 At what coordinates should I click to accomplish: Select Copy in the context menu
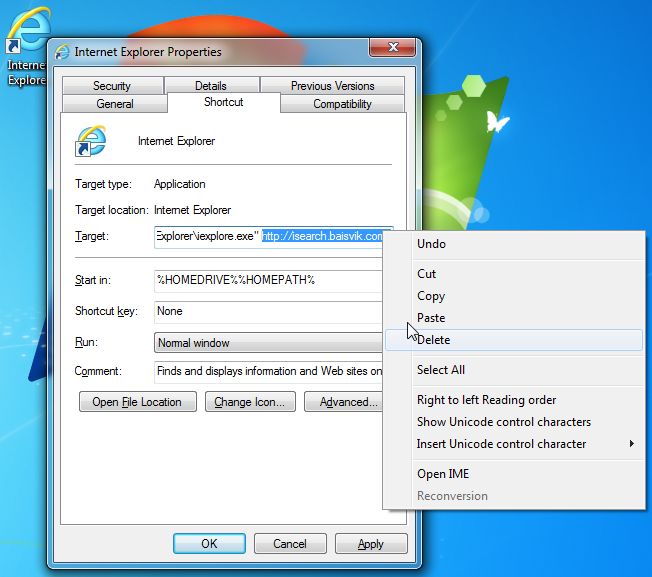(x=515, y=296)
